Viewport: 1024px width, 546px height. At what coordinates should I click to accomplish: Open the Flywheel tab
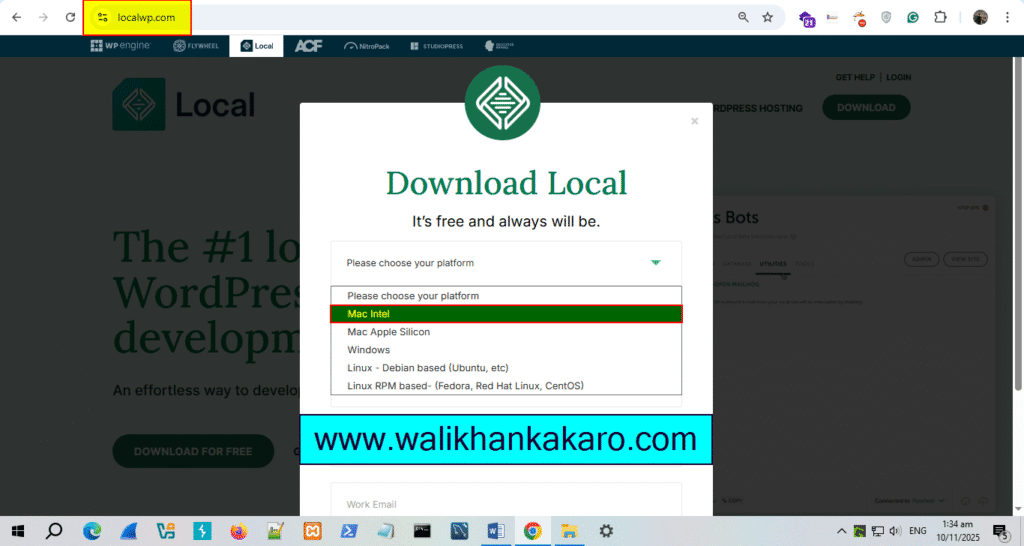[195, 46]
